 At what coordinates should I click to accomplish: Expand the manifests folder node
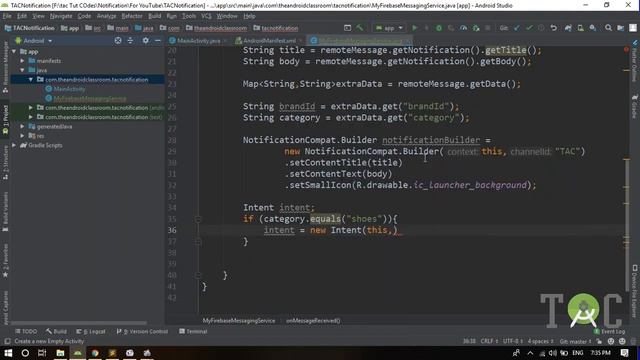point(22,60)
